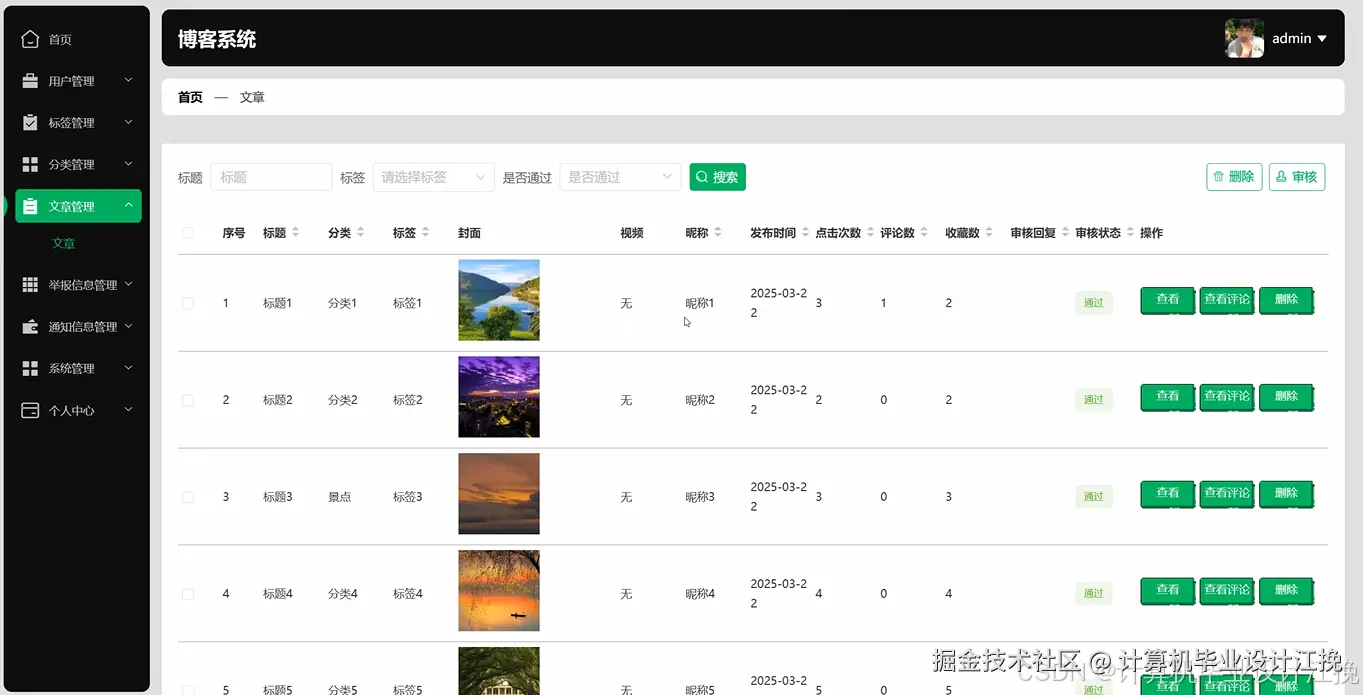Open the 请选择标签 dropdown

433,176
